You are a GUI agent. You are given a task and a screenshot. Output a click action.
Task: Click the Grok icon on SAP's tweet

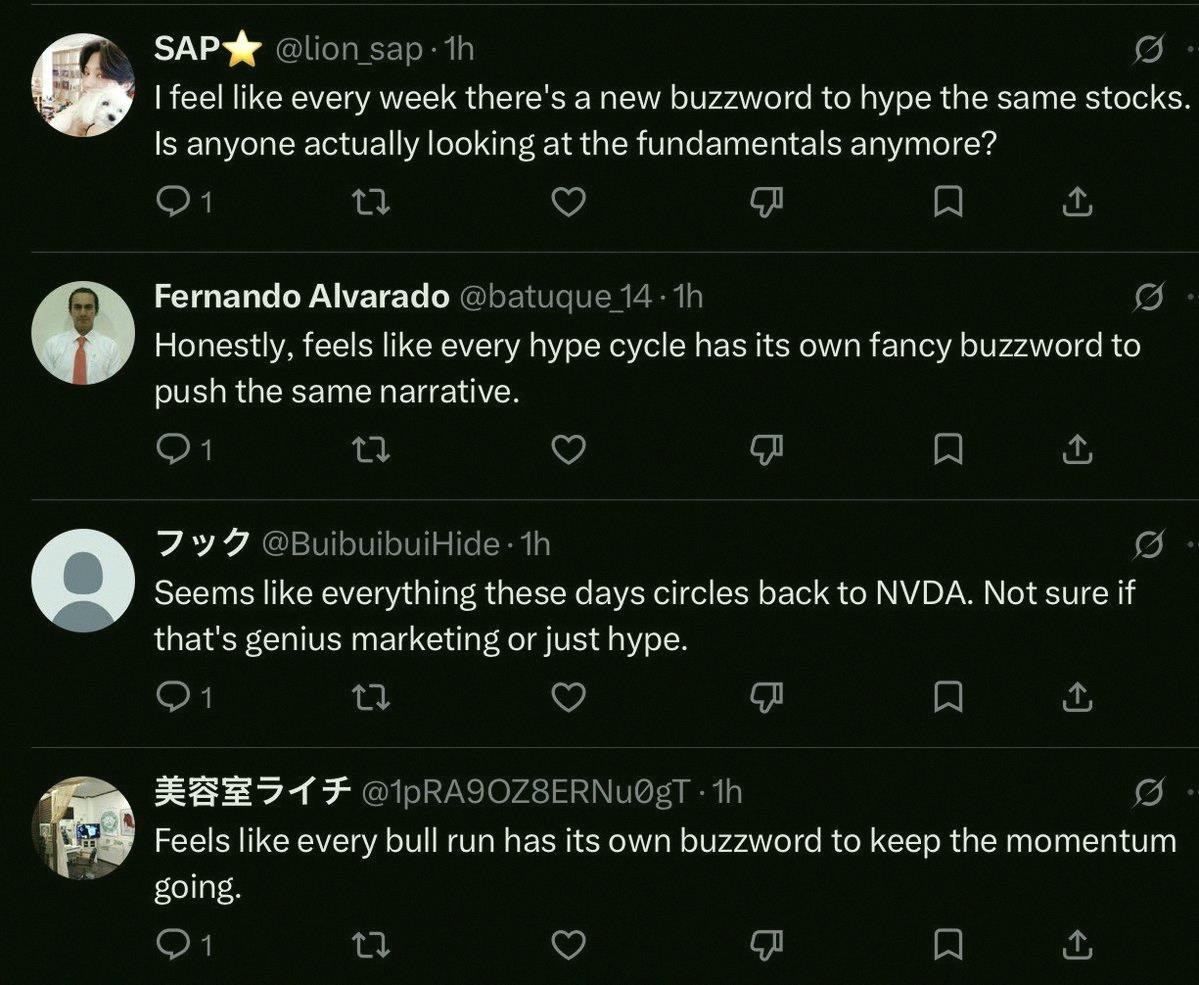click(x=1149, y=49)
